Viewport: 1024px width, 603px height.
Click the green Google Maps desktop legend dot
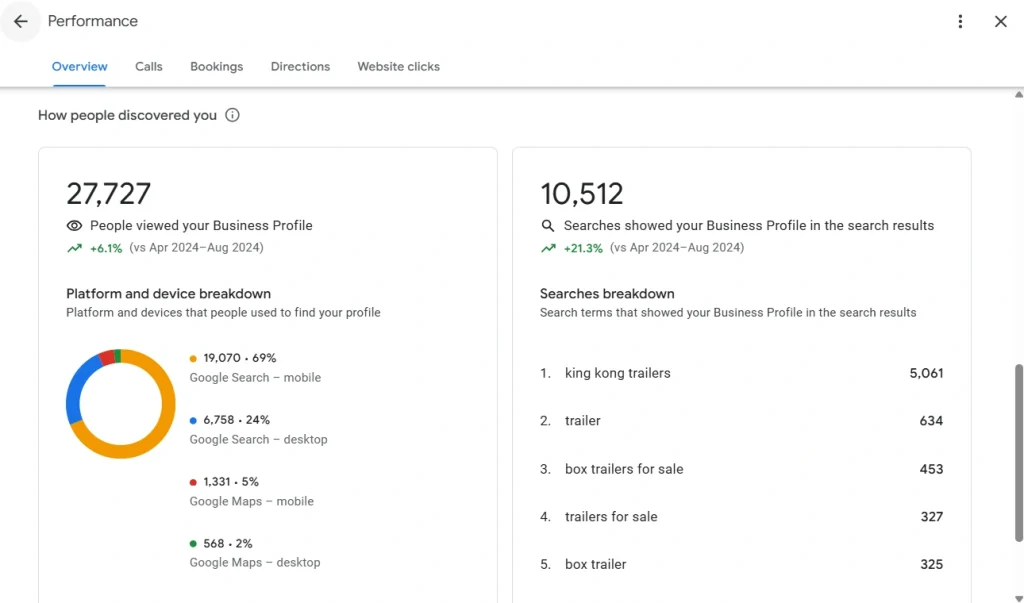(x=193, y=544)
